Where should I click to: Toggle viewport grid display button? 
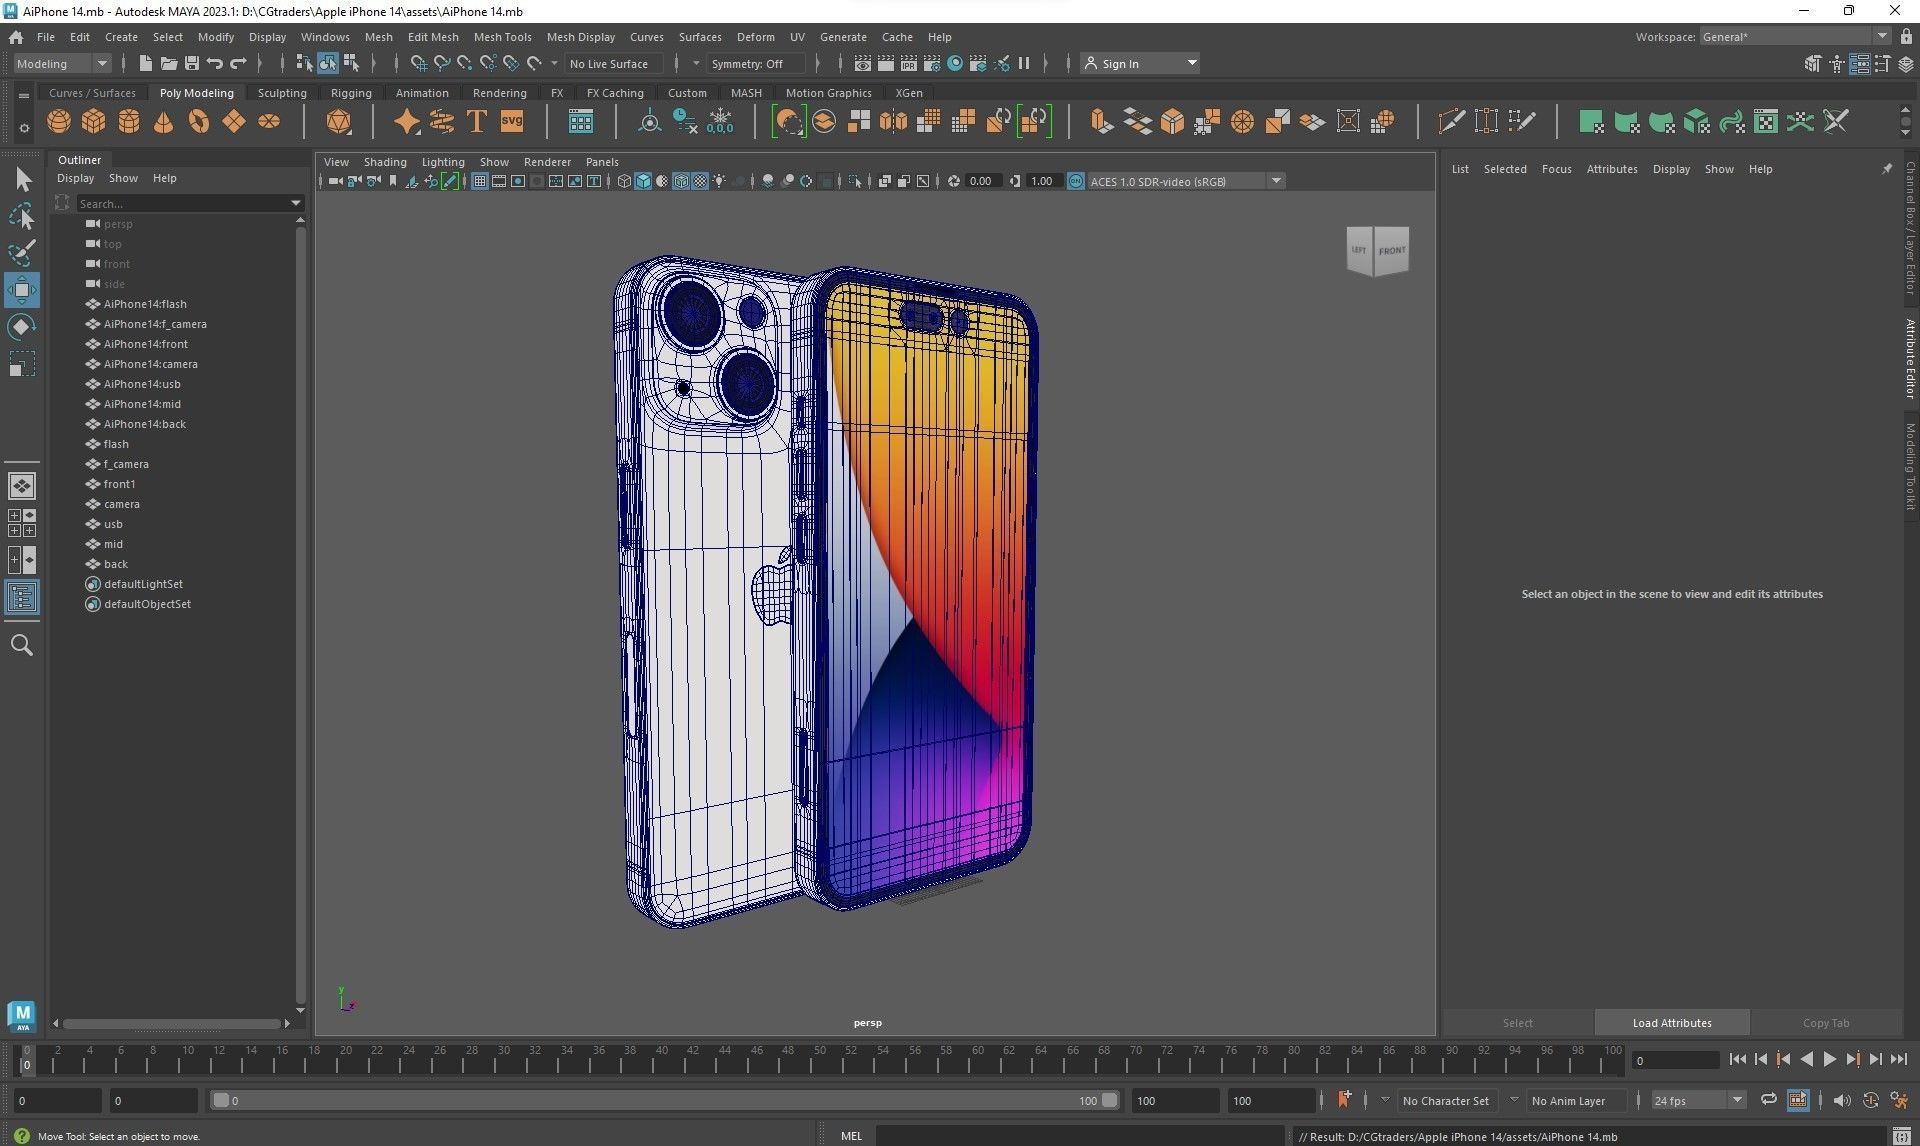point(480,181)
